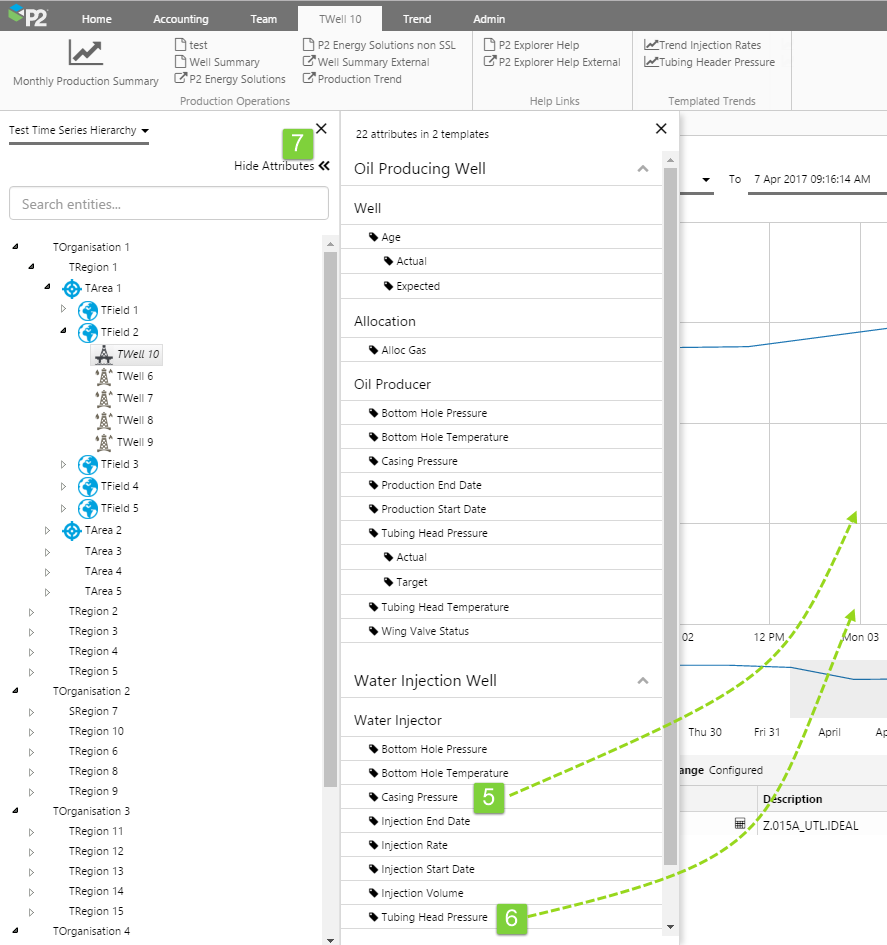Click the TArea 1 target icon
This screenshot has width=887, height=945.
point(71,289)
